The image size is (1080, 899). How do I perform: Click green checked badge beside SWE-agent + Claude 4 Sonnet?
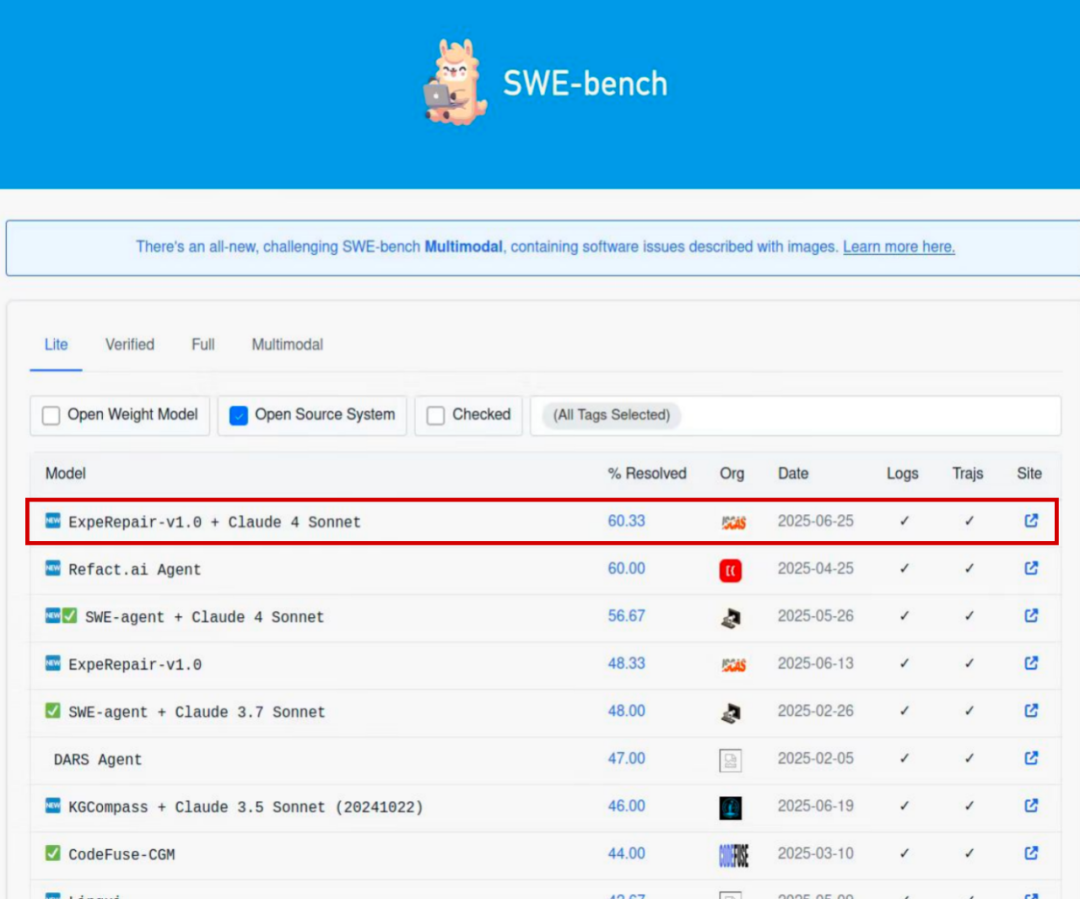[70, 615]
